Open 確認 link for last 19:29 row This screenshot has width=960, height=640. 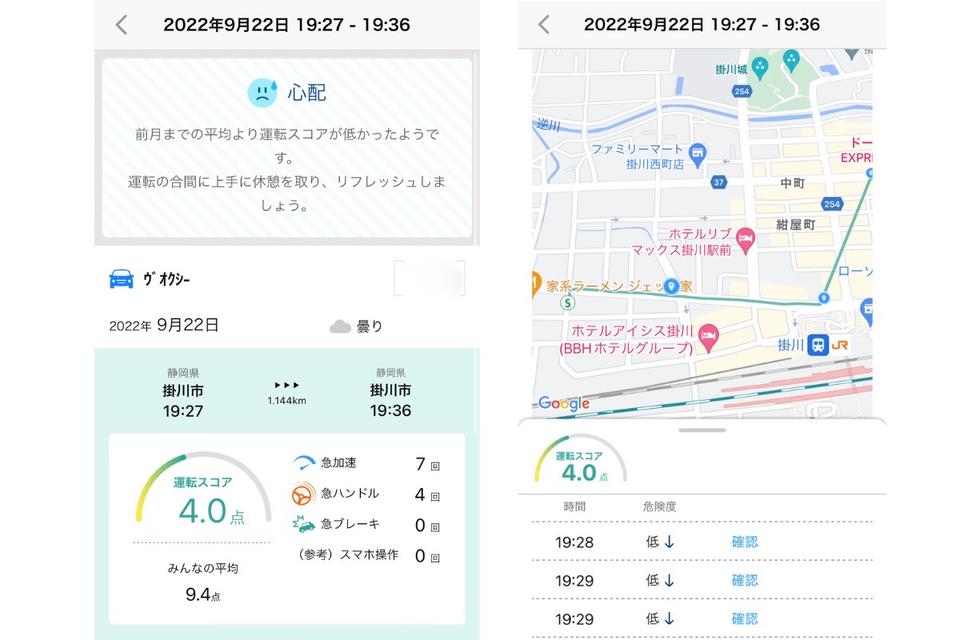[744, 619]
